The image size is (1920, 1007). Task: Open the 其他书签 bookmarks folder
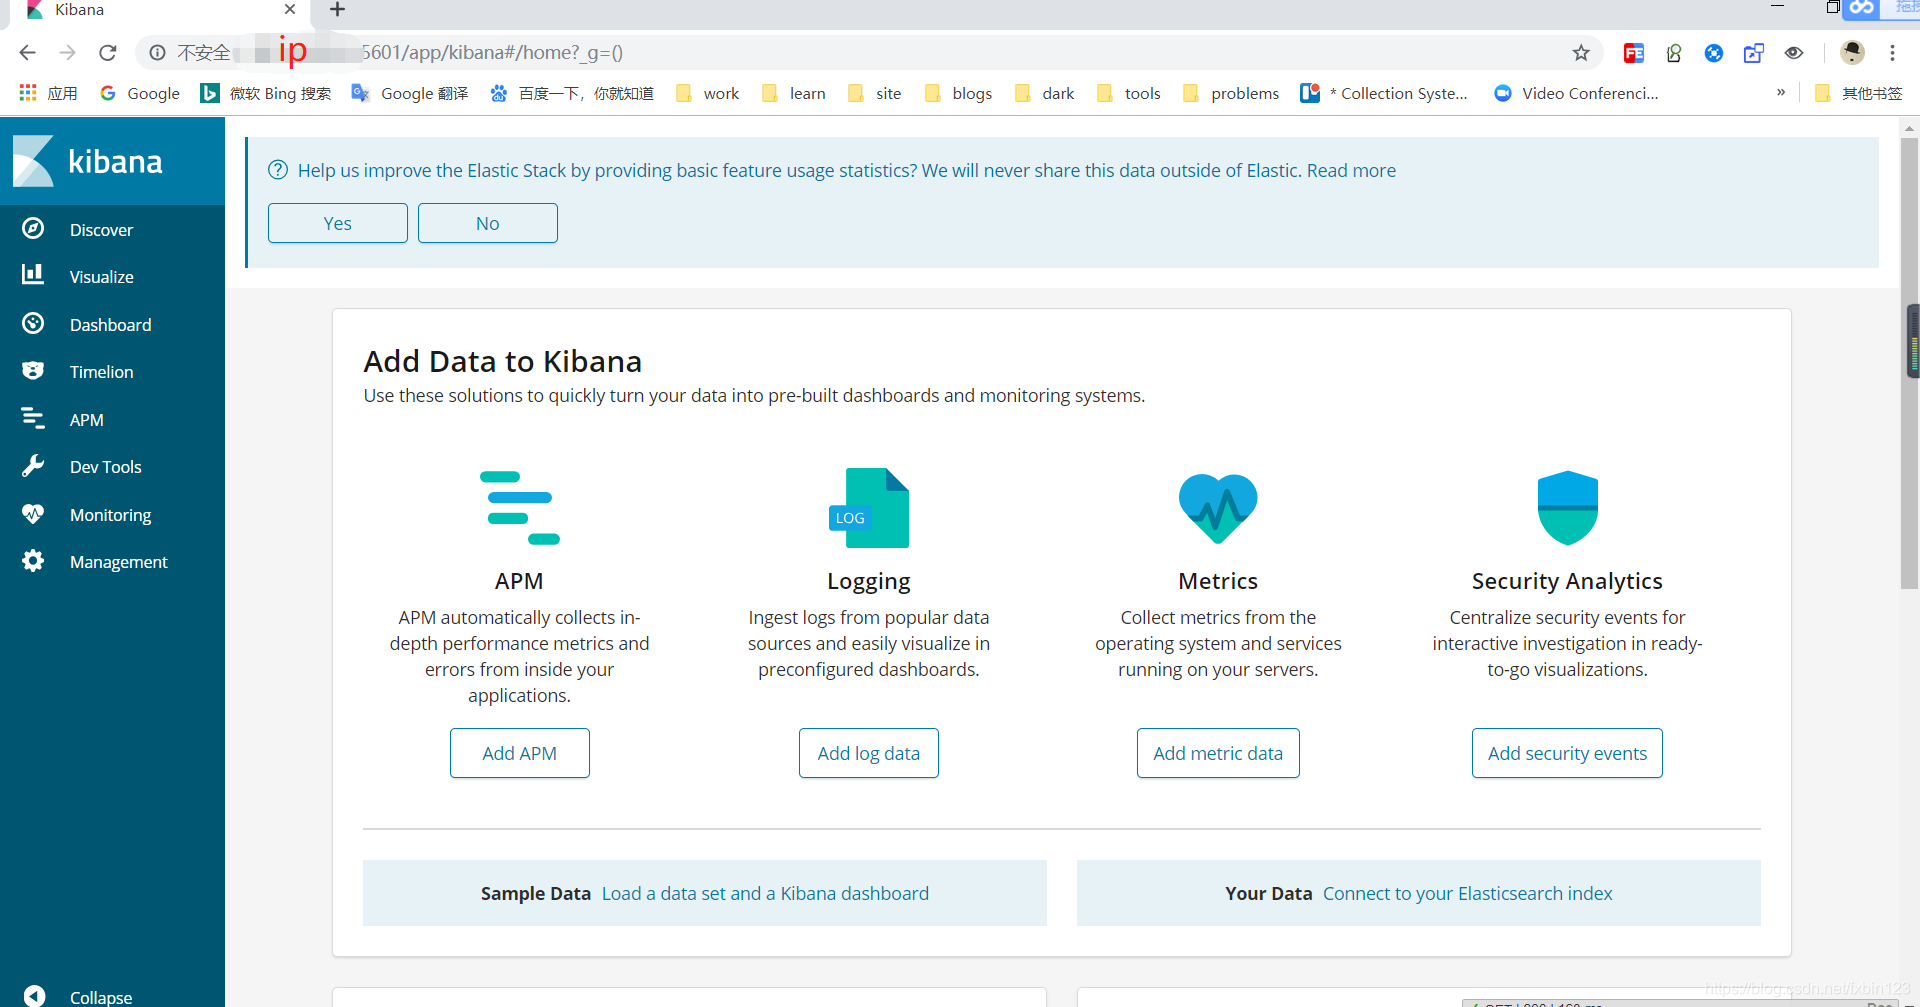1858,93
